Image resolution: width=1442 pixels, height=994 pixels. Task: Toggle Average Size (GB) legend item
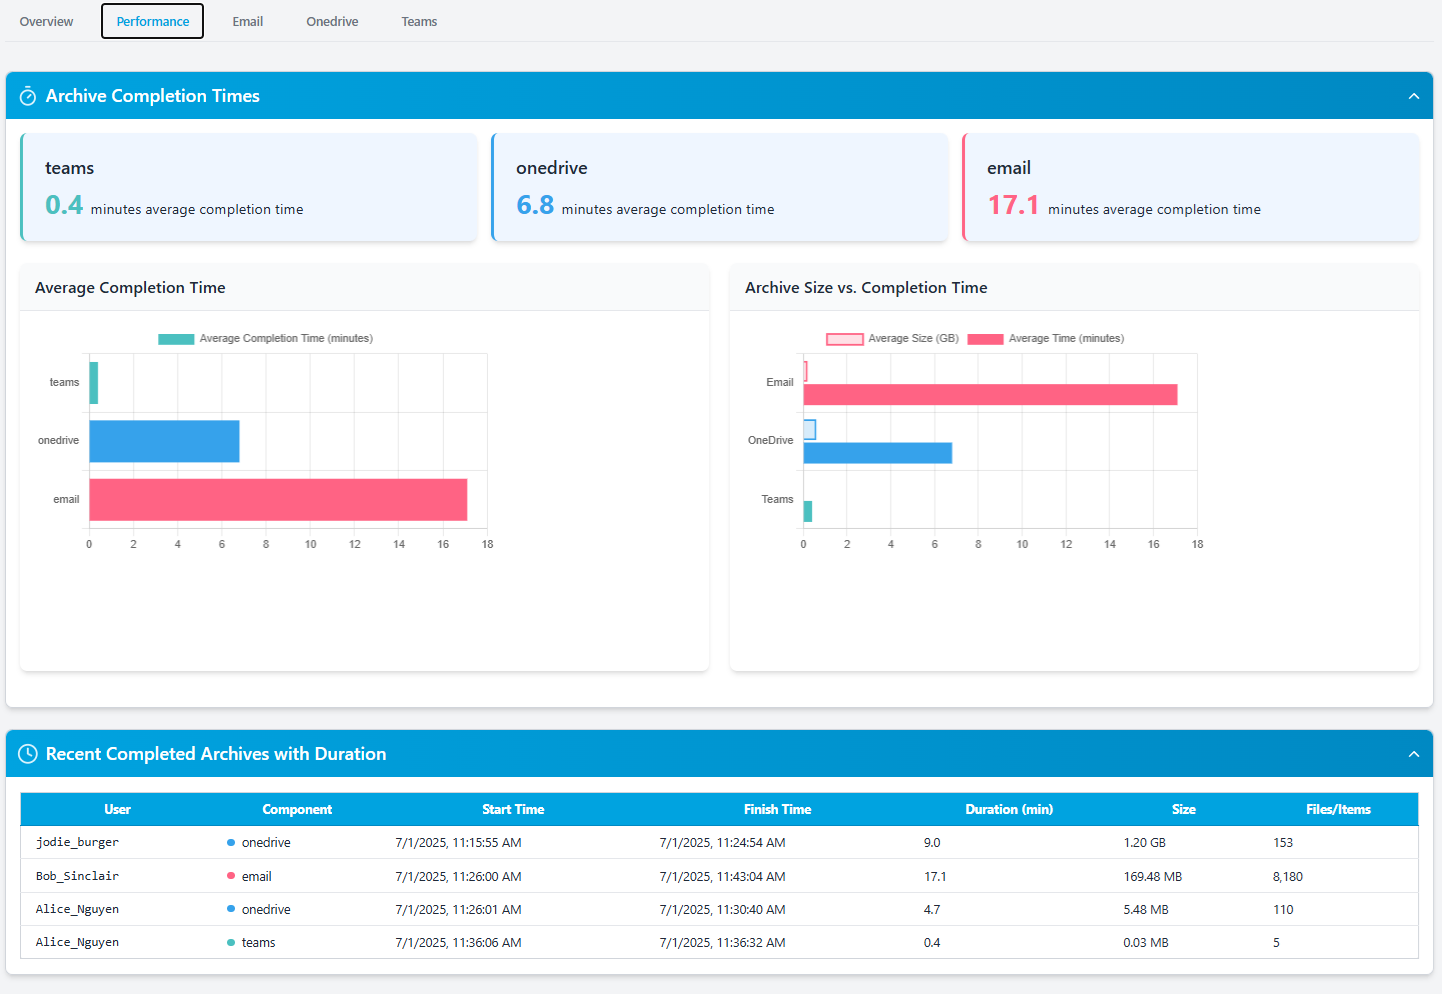[x=844, y=339]
